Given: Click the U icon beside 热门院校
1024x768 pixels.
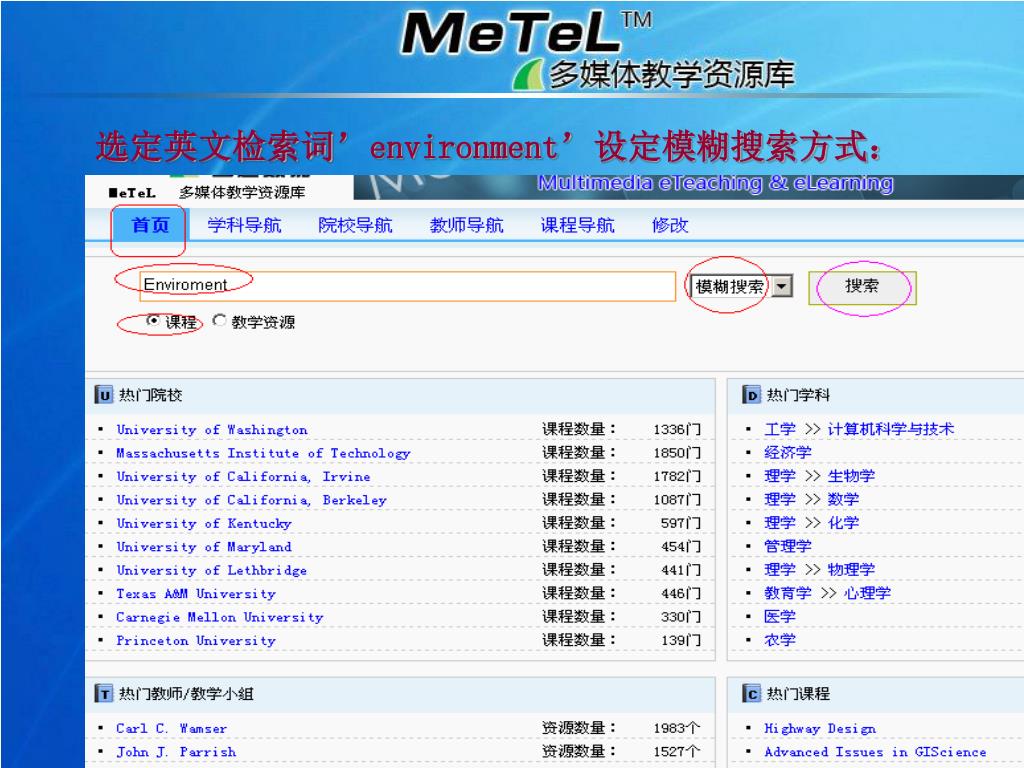Looking at the screenshot, I should (104, 395).
